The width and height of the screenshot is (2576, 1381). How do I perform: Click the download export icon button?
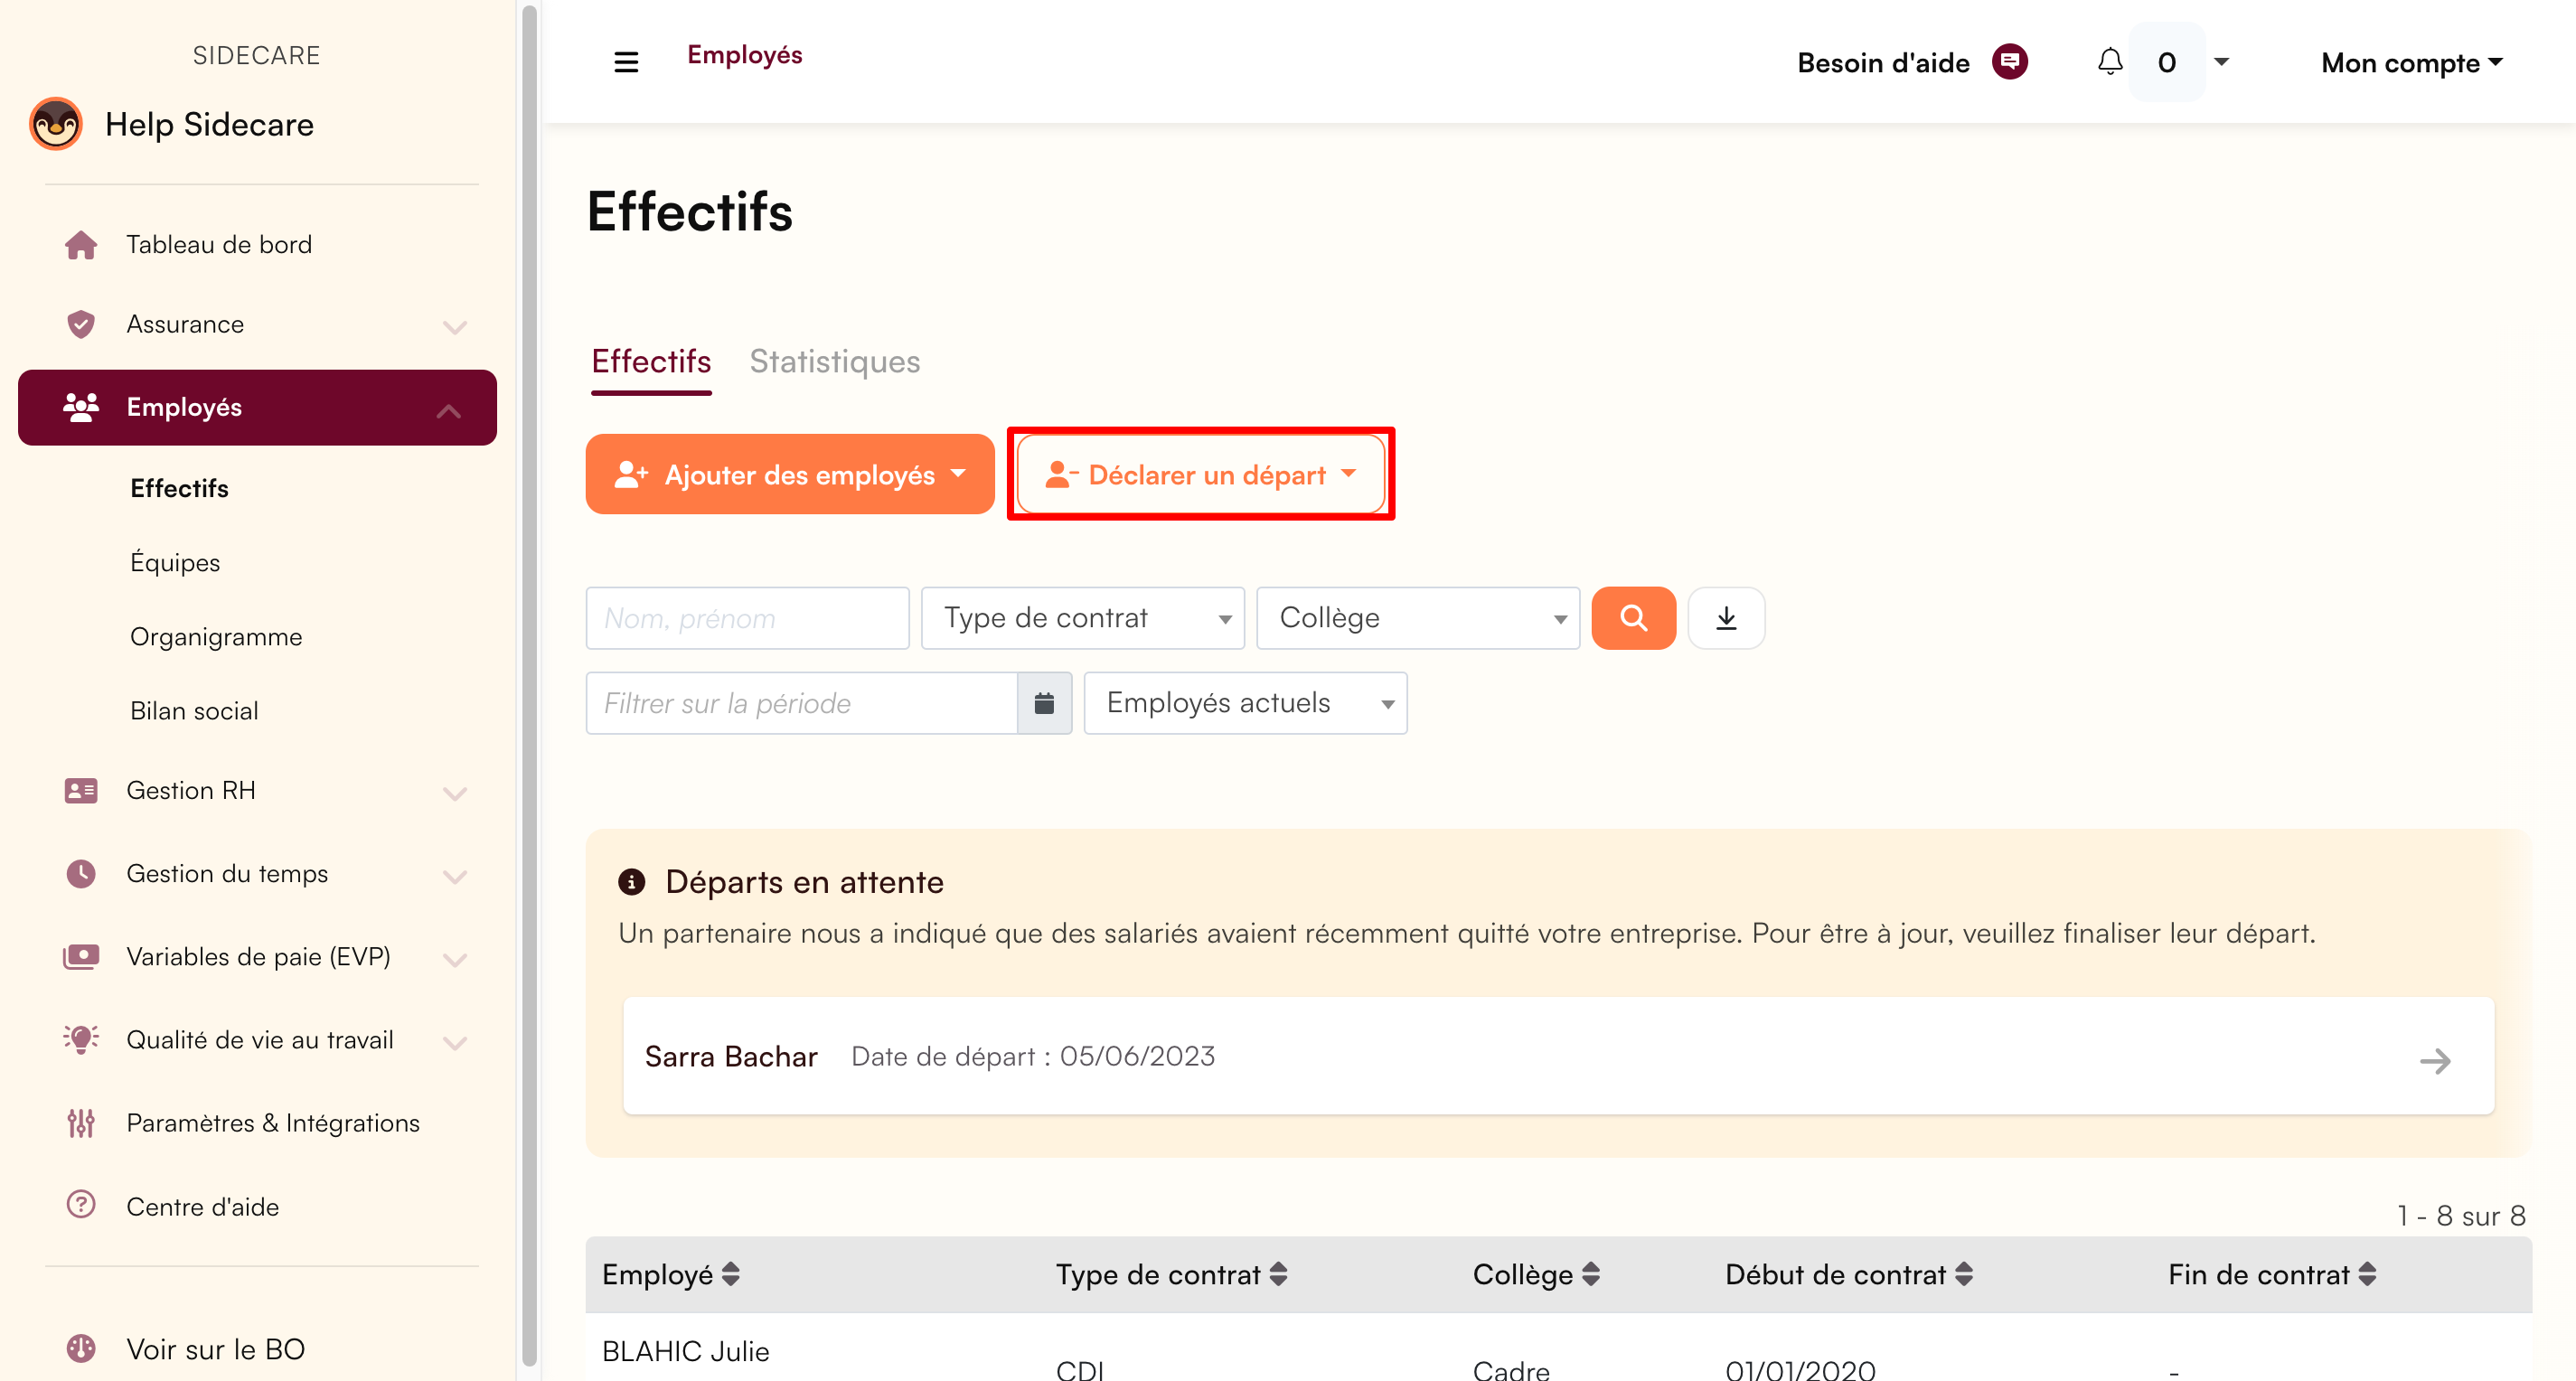point(1726,618)
